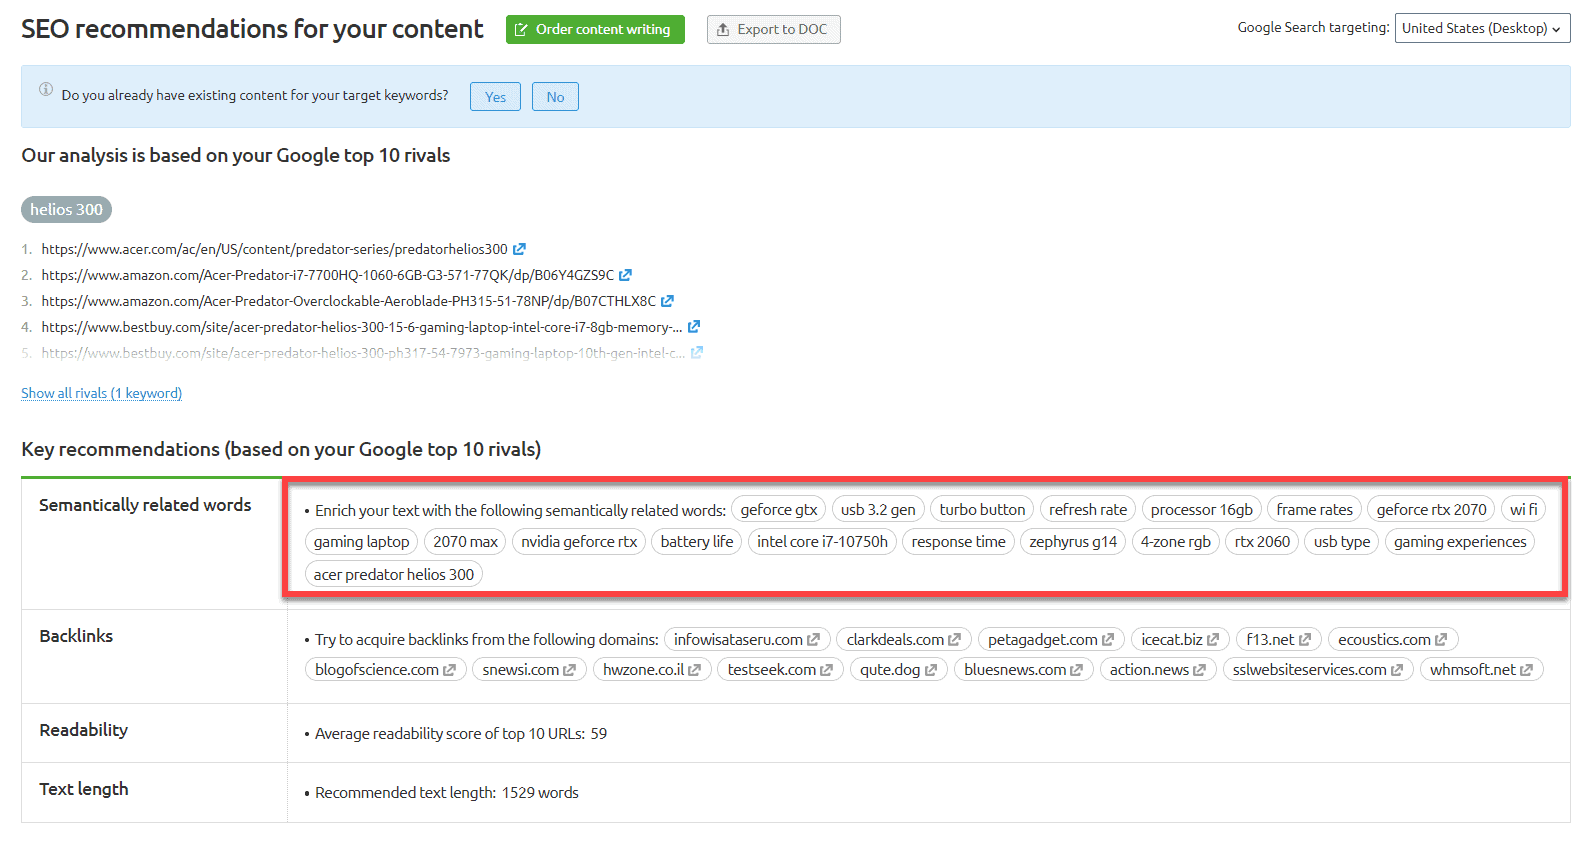Click Order content writing button

tap(595, 30)
